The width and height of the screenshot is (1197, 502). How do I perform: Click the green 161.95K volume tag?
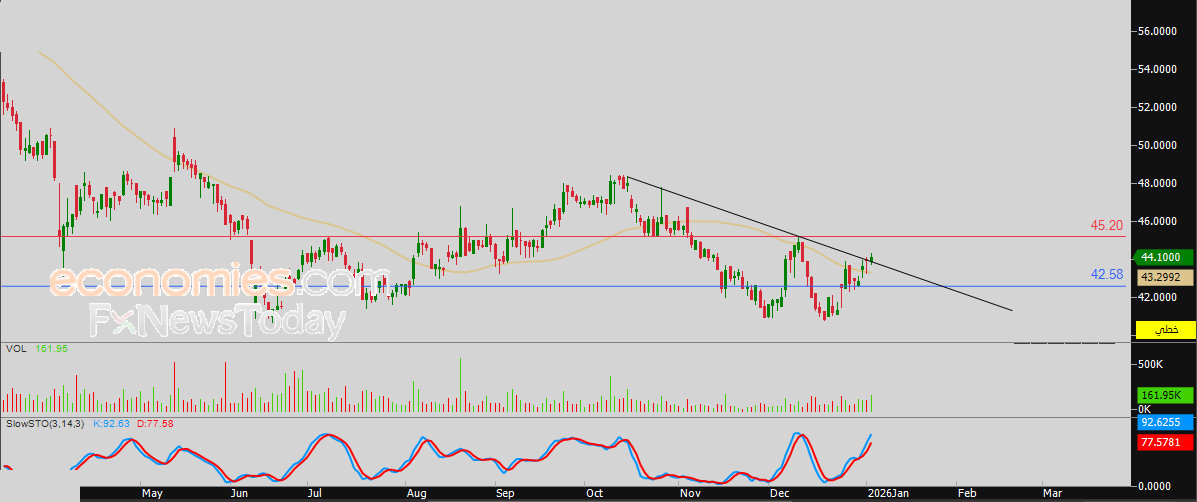click(1165, 395)
